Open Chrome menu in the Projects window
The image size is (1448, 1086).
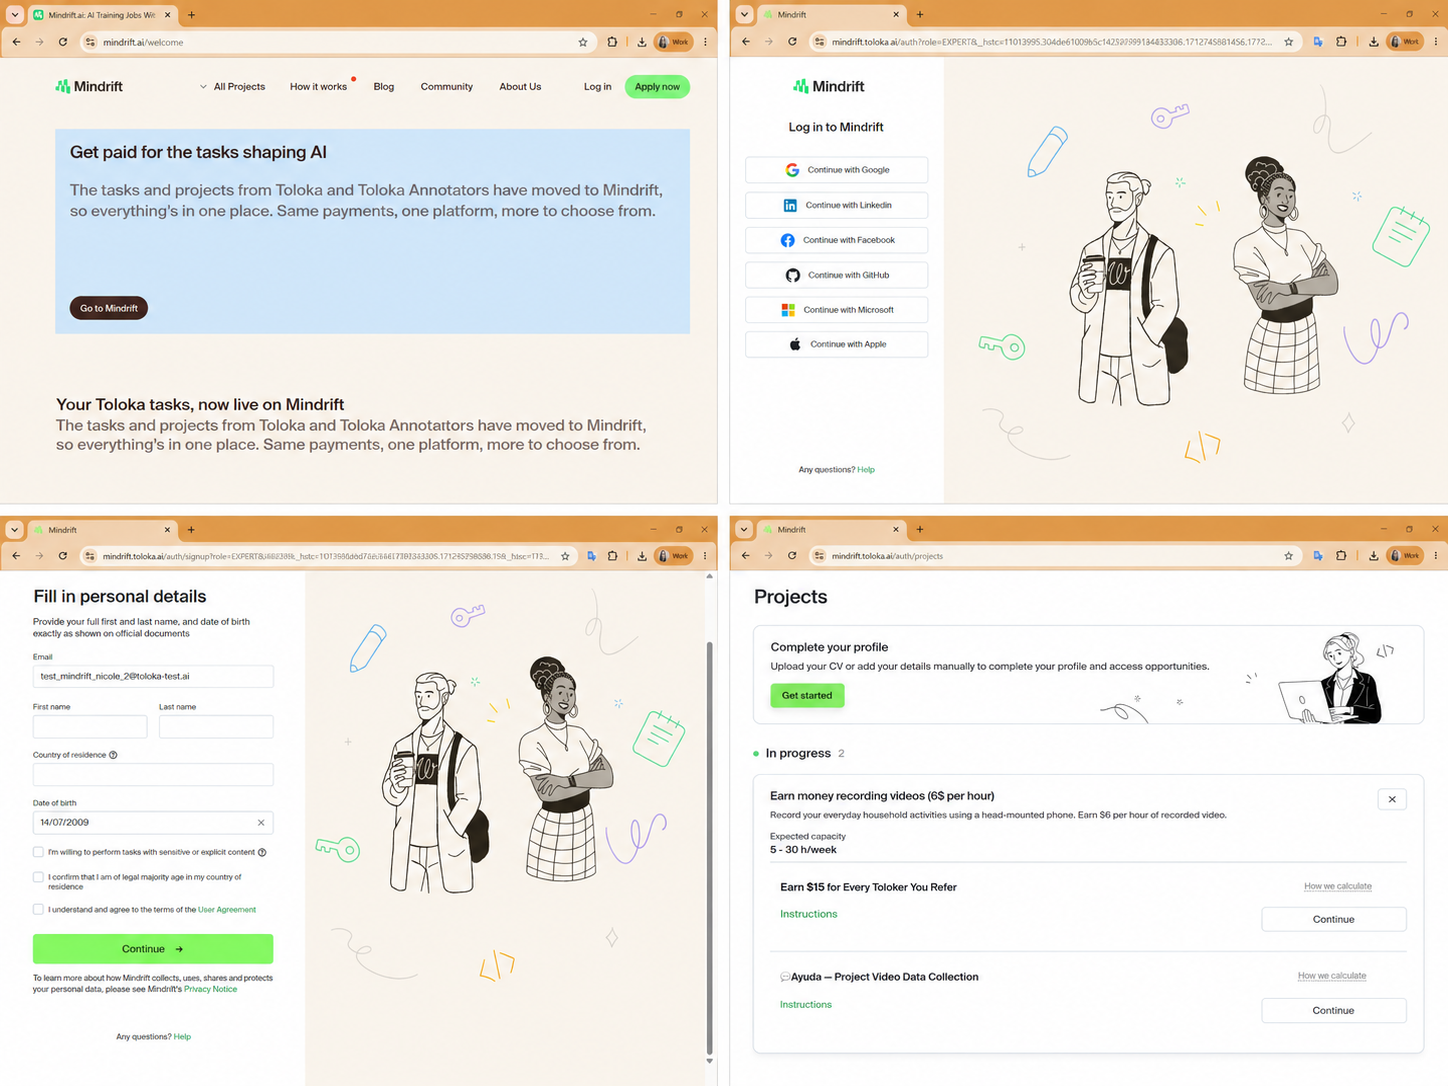1435,556
